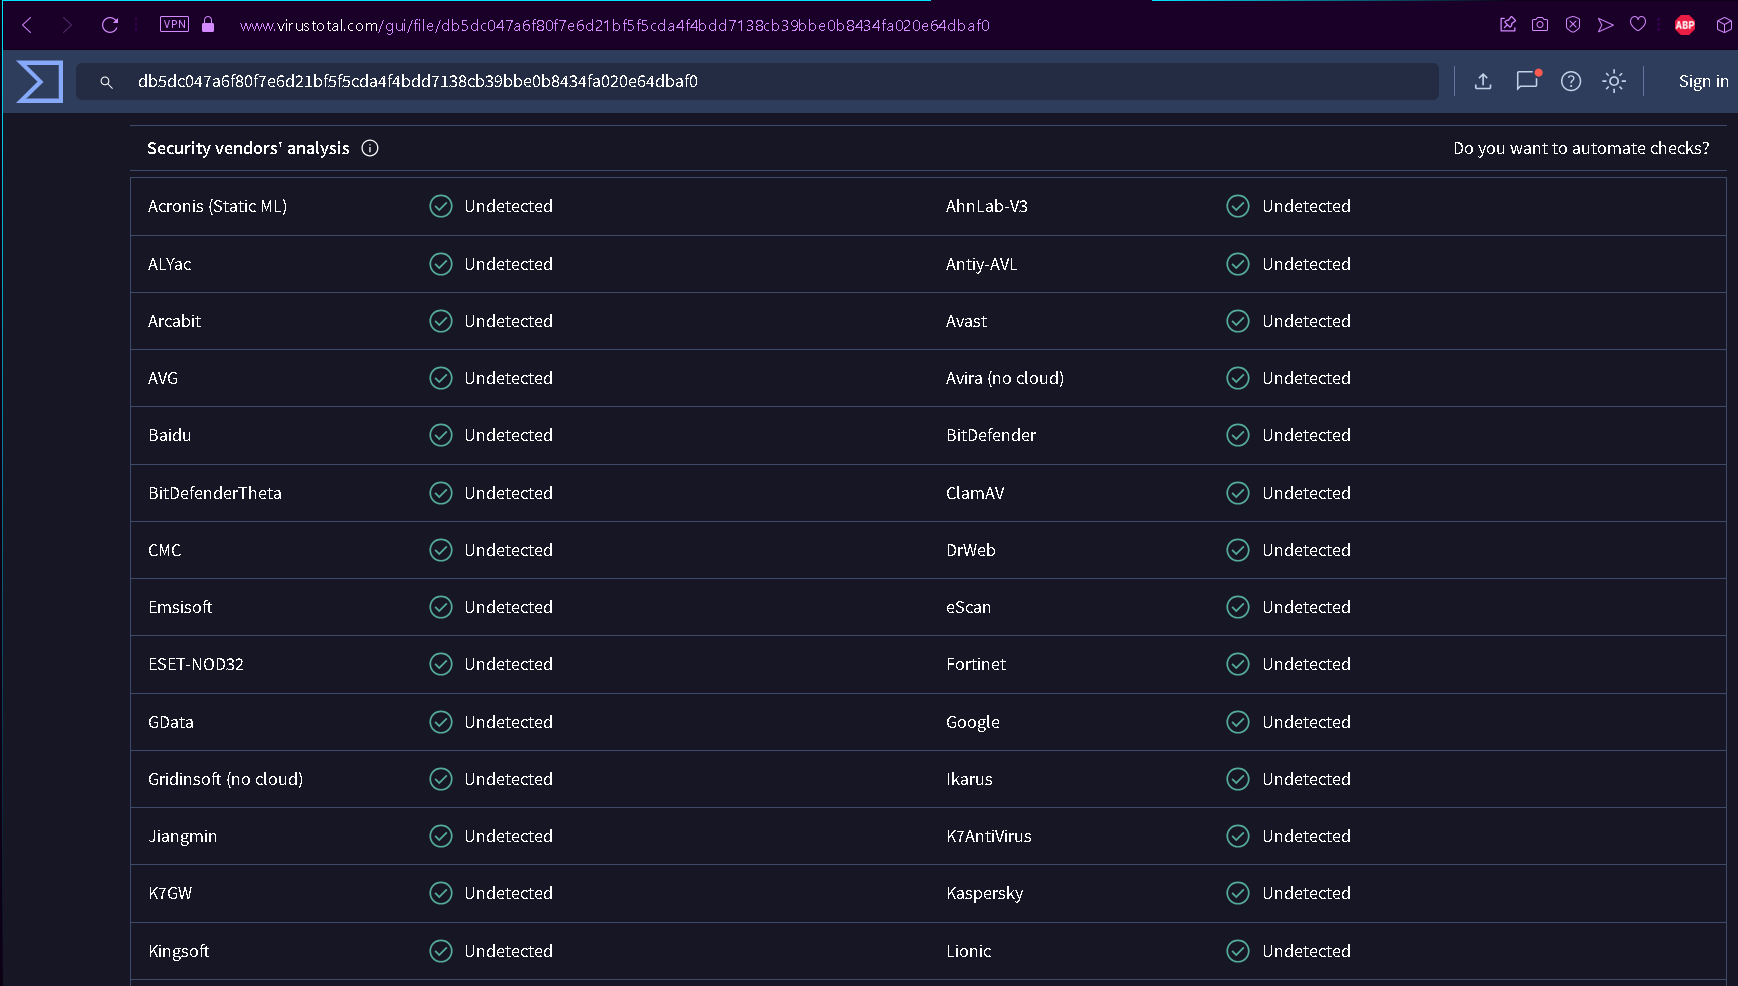Click the Sign in link
The height and width of the screenshot is (986, 1738).
(x=1703, y=82)
